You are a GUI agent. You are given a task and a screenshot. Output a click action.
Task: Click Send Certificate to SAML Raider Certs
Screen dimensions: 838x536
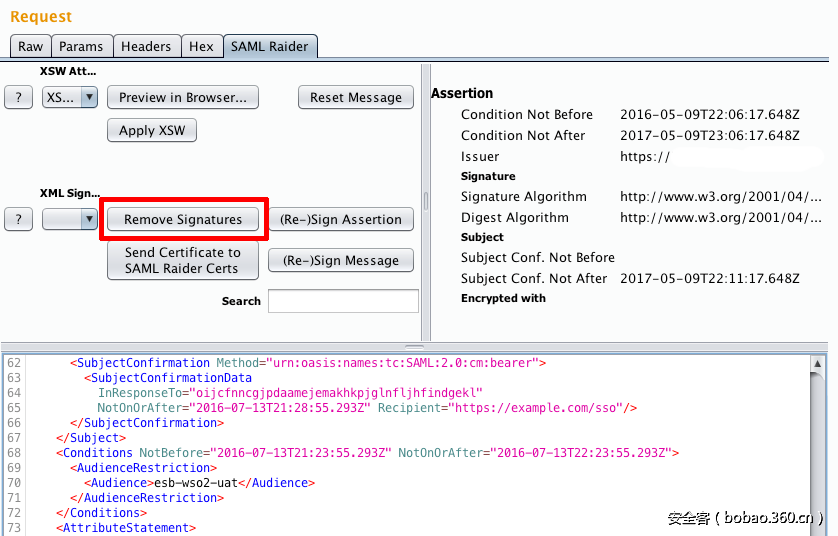[x=183, y=261]
